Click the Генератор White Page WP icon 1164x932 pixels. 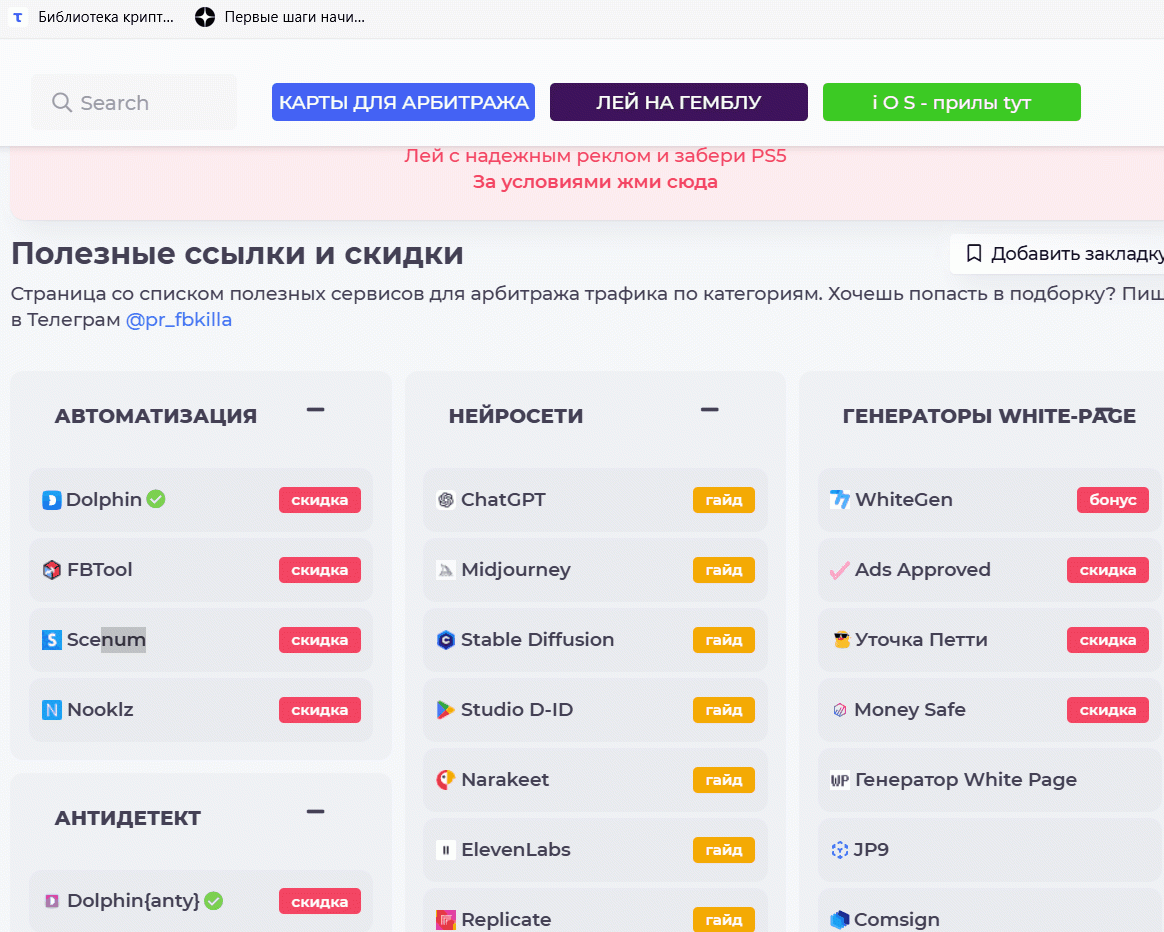pos(840,780)
